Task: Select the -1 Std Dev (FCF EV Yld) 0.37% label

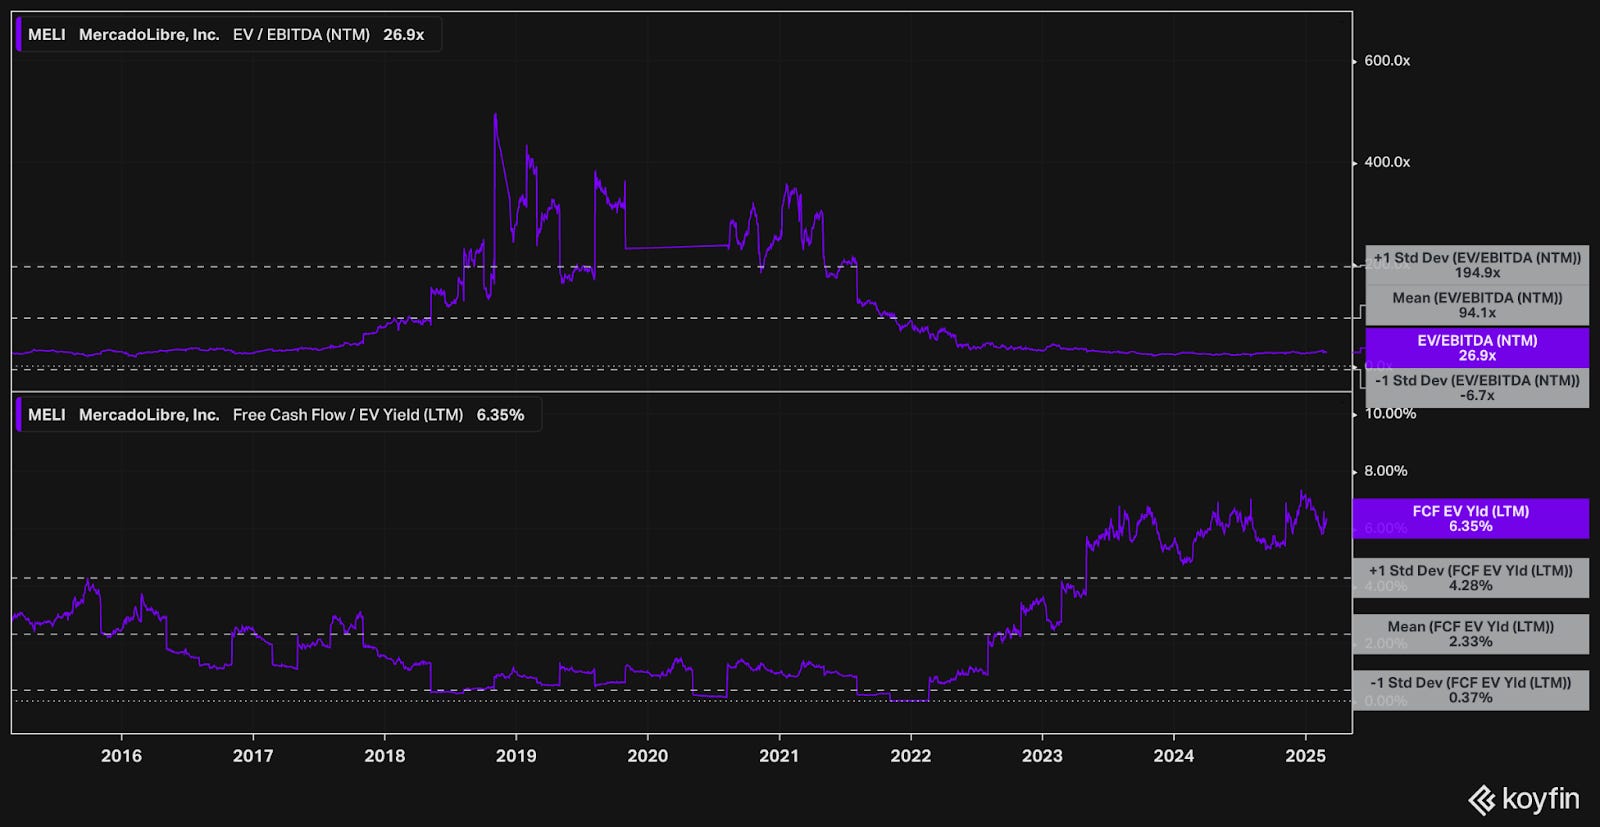Action: 1471,690
